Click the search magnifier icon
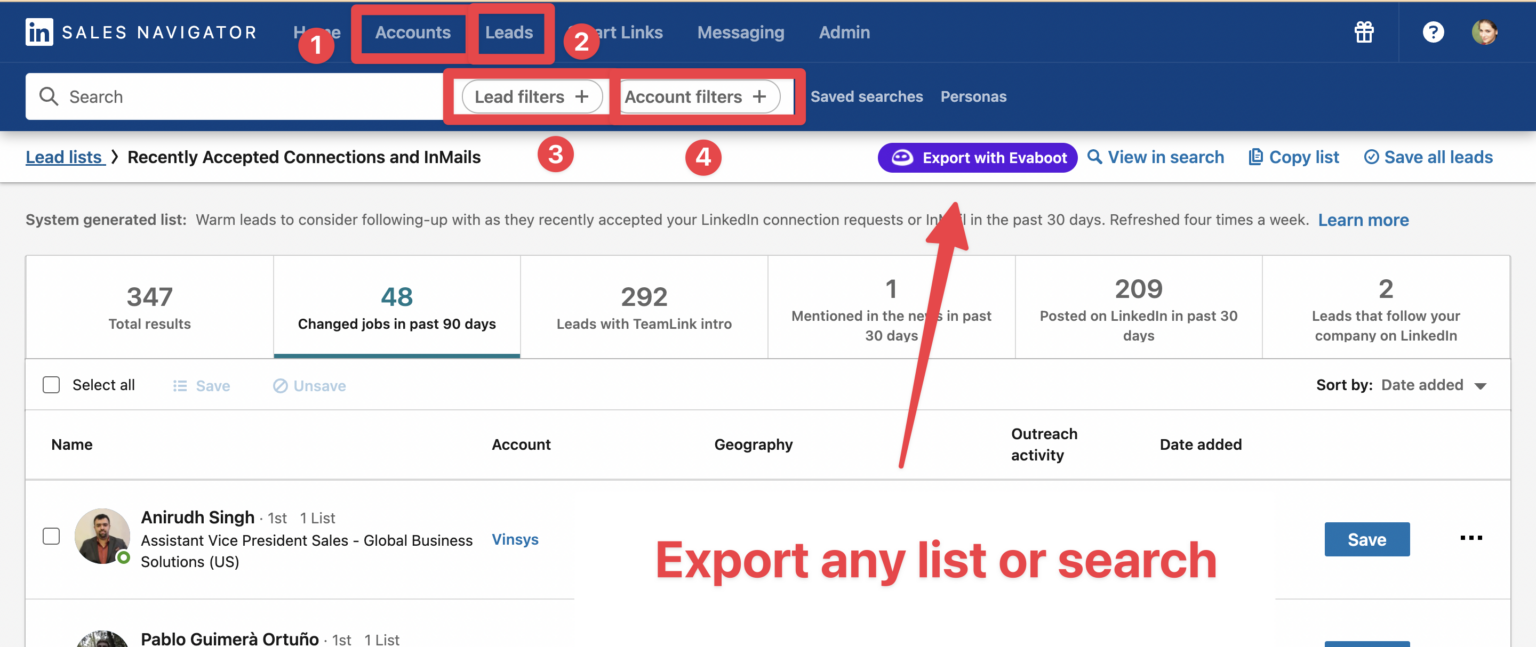This screenshot has height=647, width=1536. coord(48,96)
